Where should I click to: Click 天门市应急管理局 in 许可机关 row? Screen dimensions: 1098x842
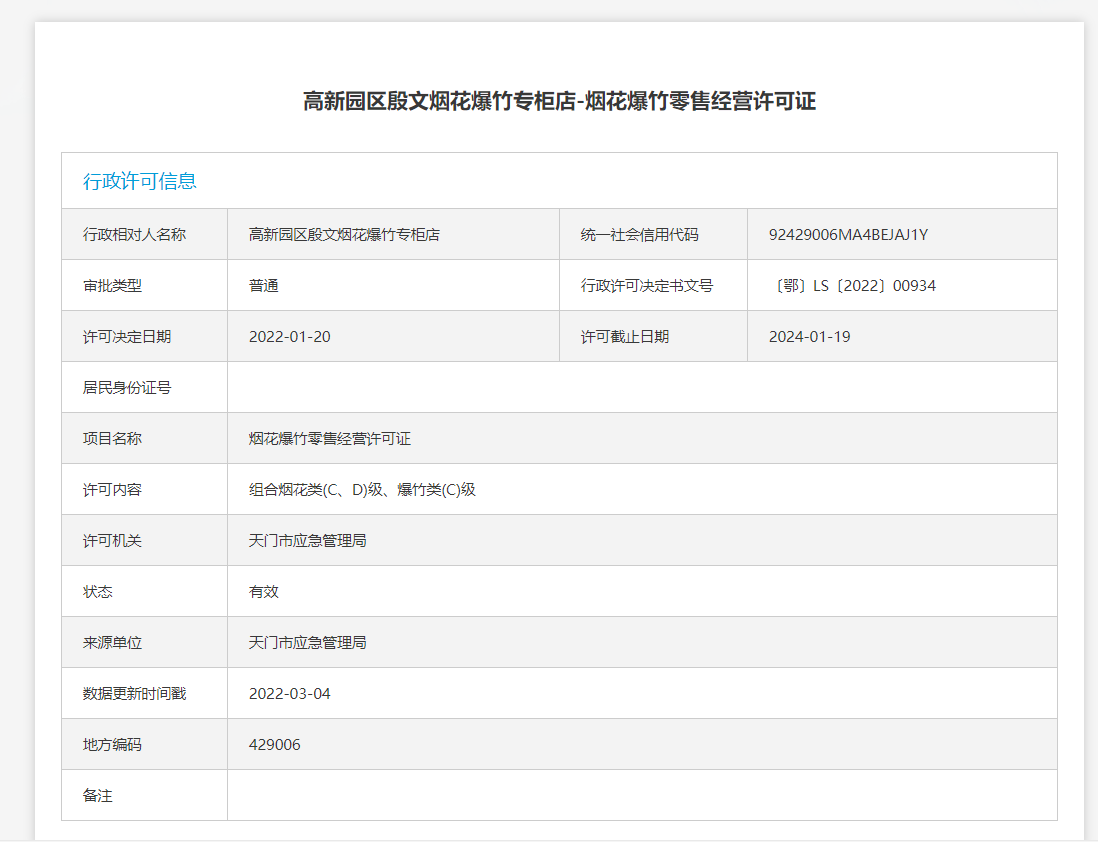coord(307,541)
